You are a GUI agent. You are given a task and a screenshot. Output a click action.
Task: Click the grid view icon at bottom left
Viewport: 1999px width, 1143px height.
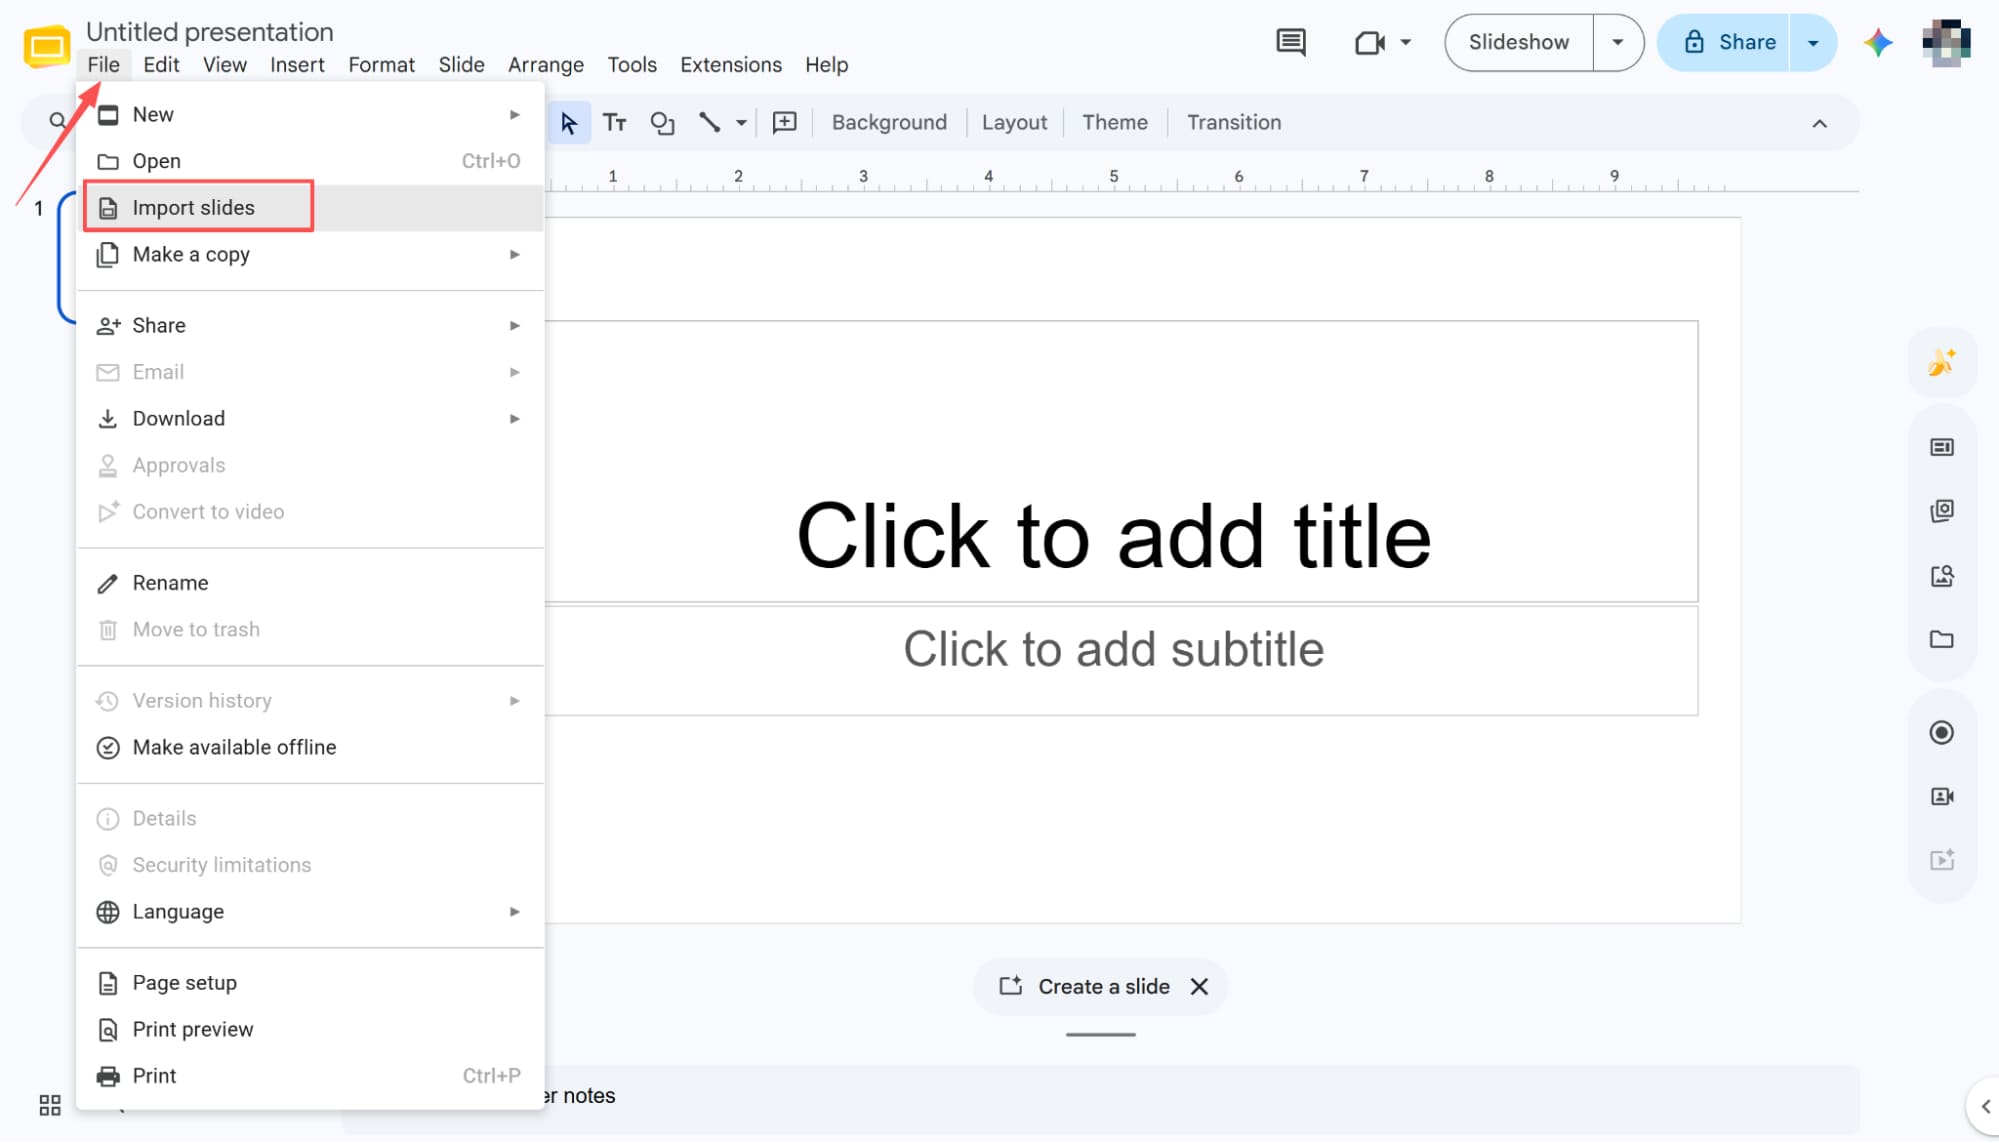(x=50, y=1104)
